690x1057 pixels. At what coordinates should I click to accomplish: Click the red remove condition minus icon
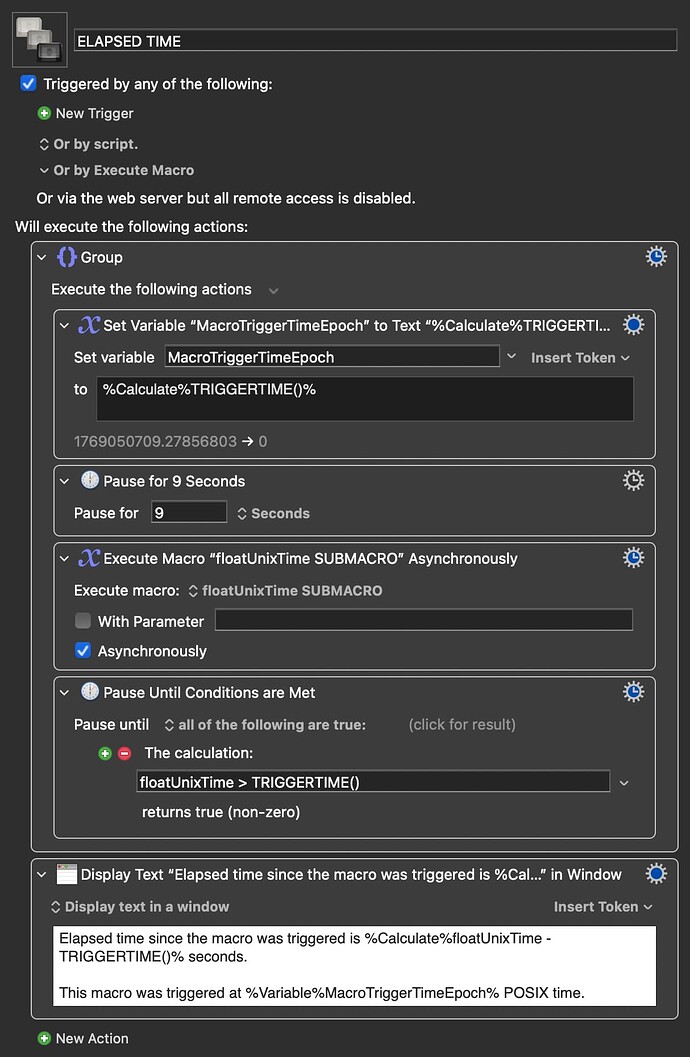tap(124, 753)
